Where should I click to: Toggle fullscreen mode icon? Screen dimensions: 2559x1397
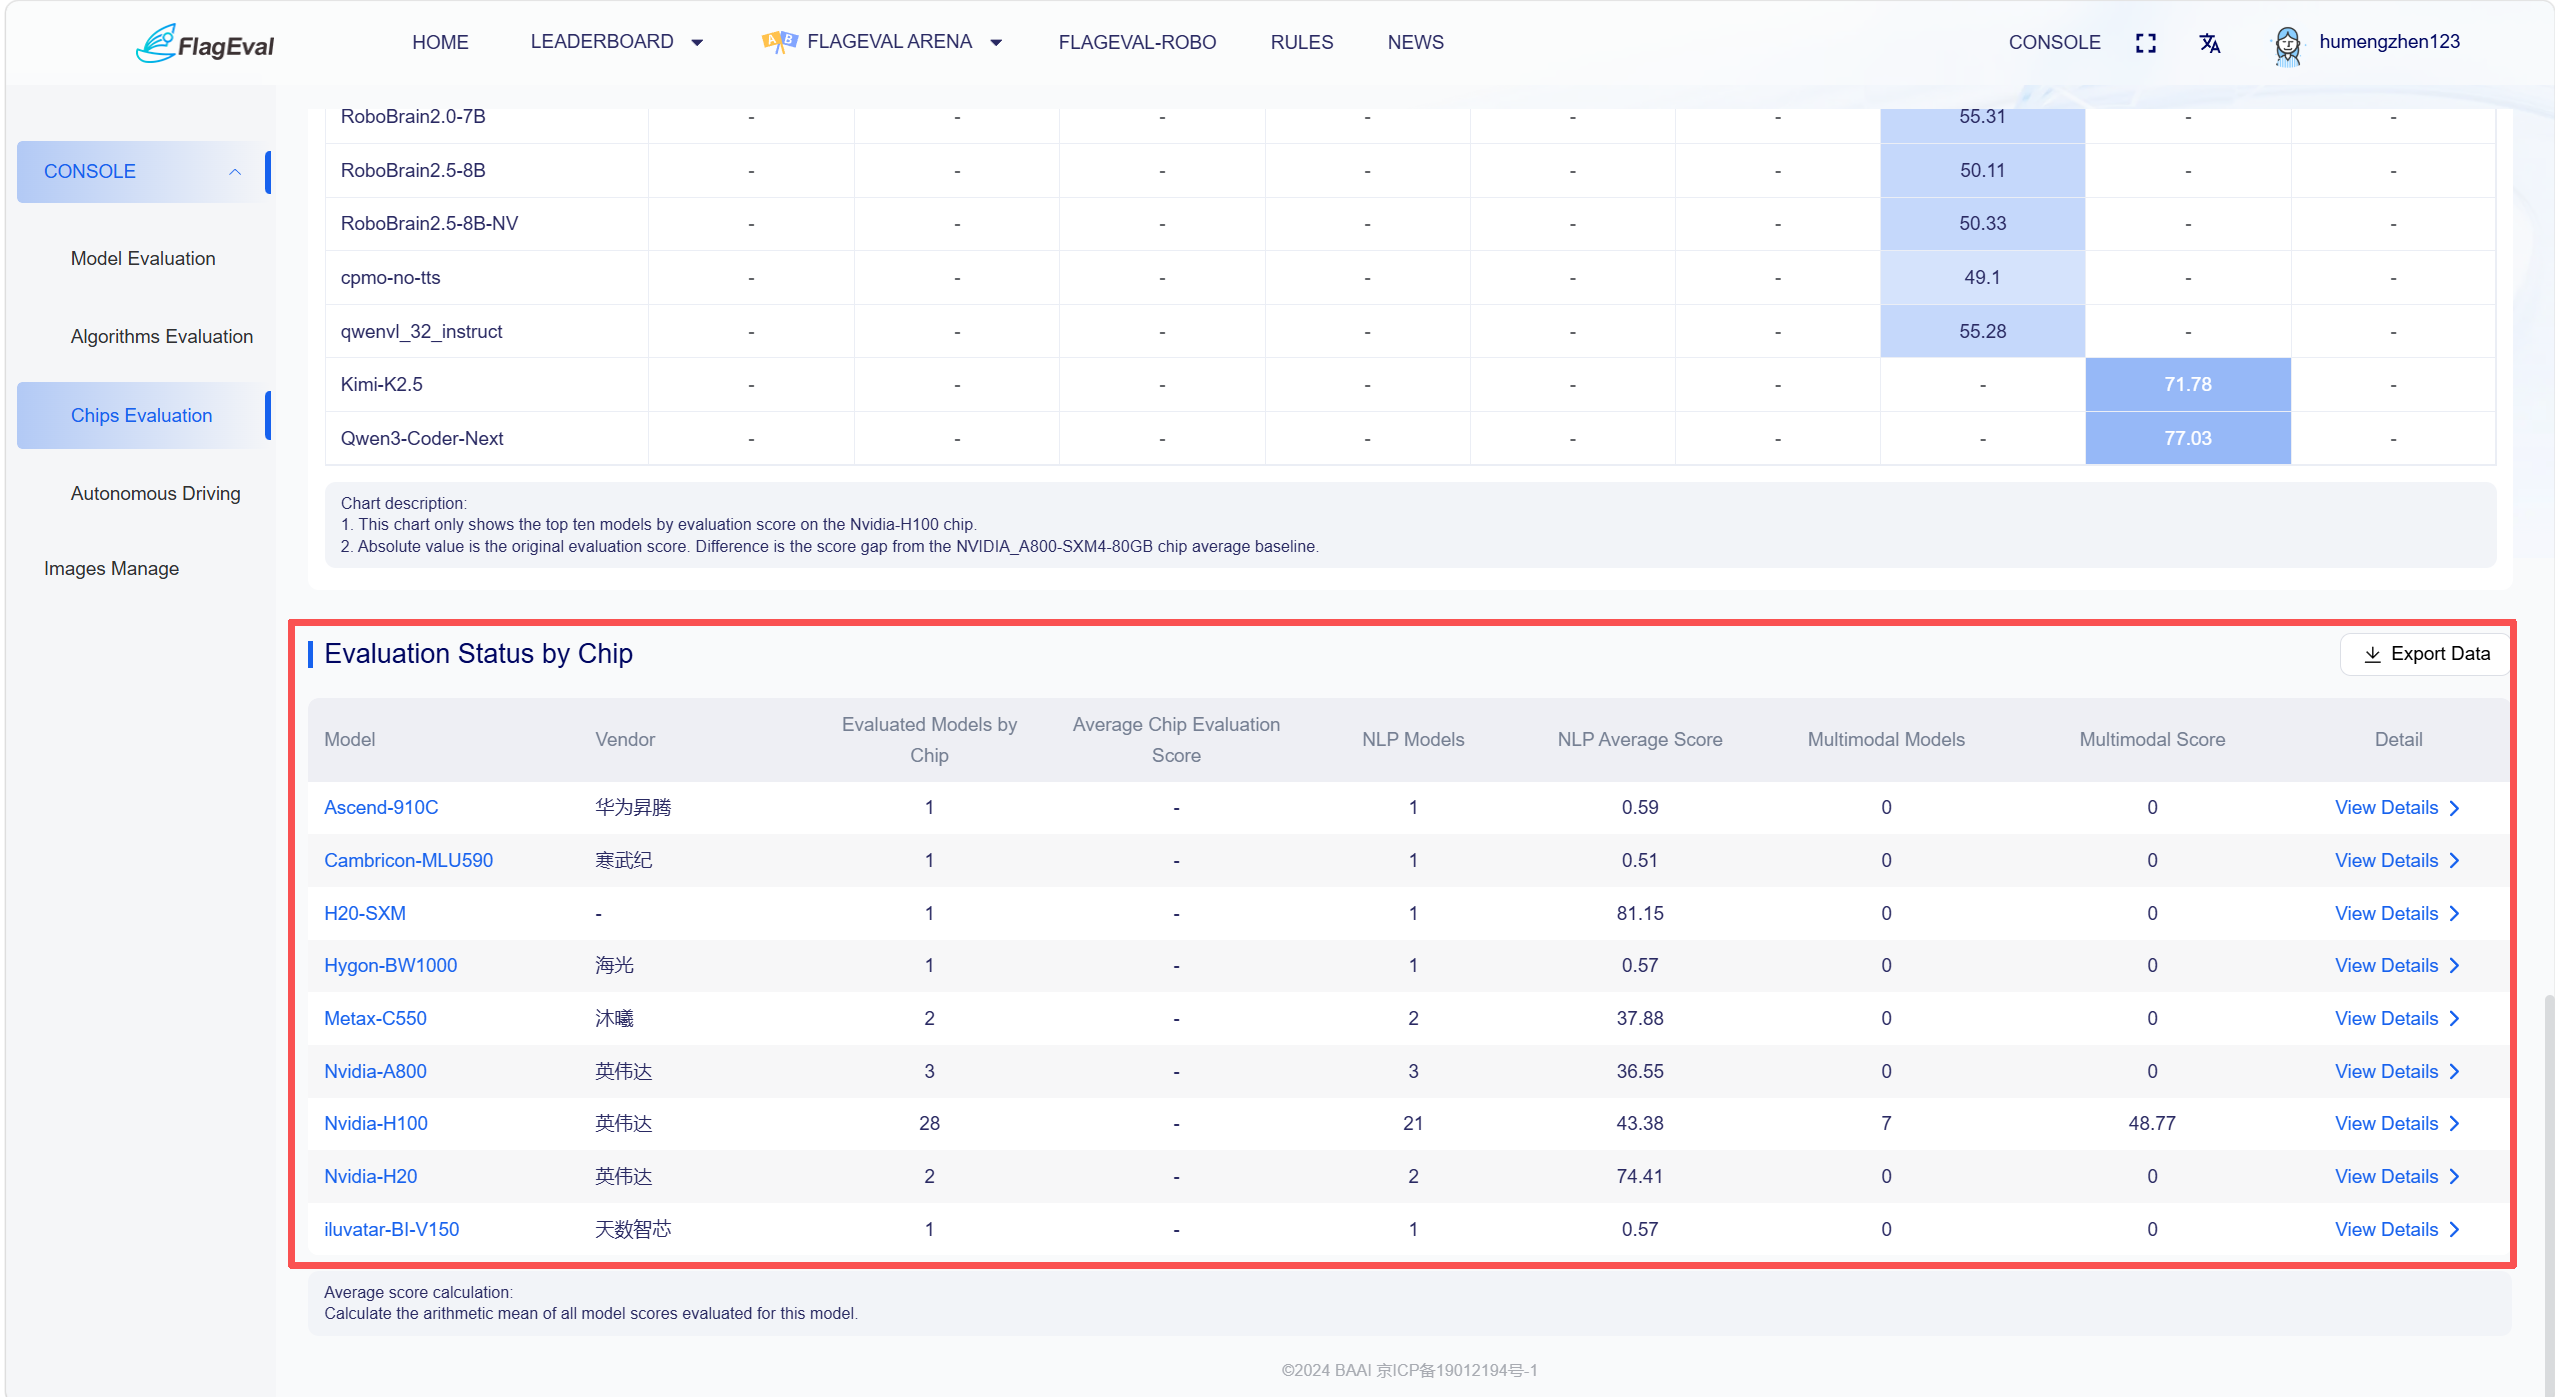[x=2146, y=43]
